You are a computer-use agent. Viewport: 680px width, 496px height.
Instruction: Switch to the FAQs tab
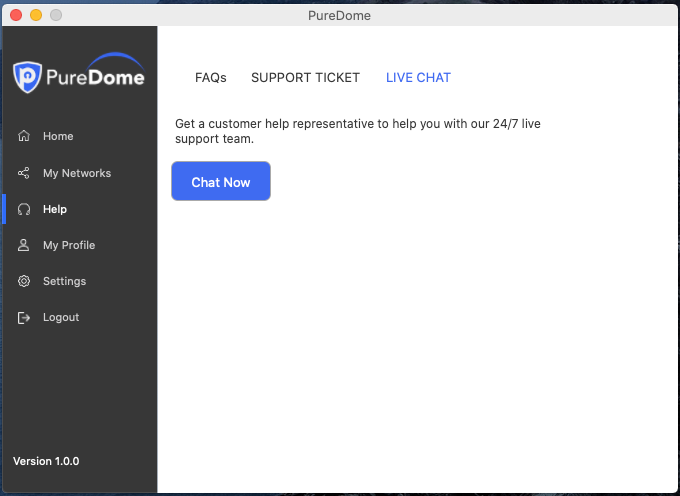(211, 78)
